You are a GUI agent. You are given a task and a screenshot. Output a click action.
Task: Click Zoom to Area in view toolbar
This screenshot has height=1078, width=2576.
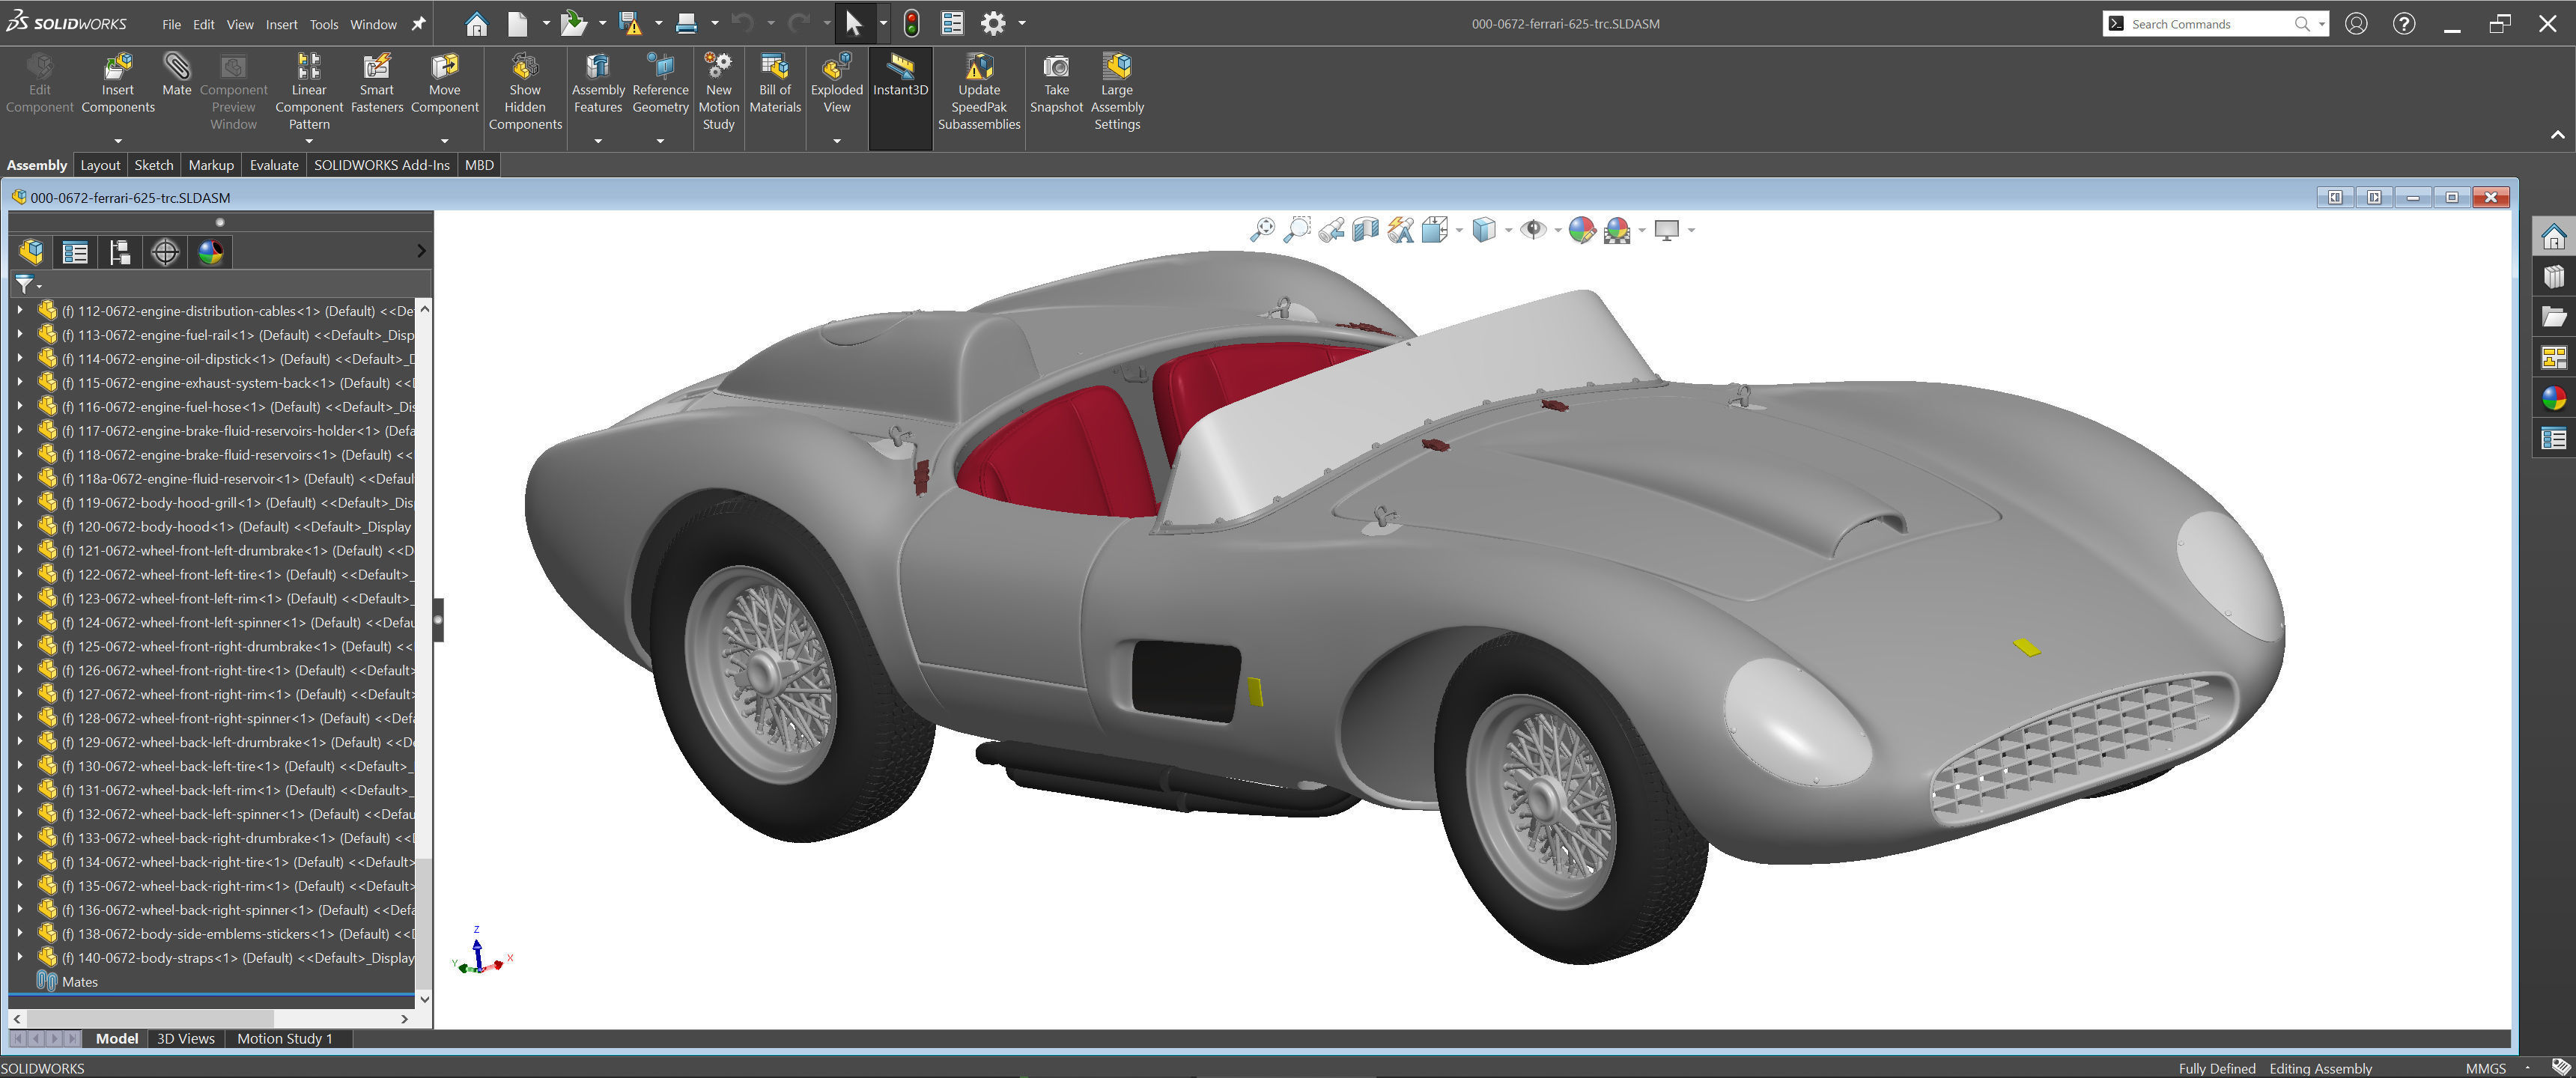tap(1297, 230)
